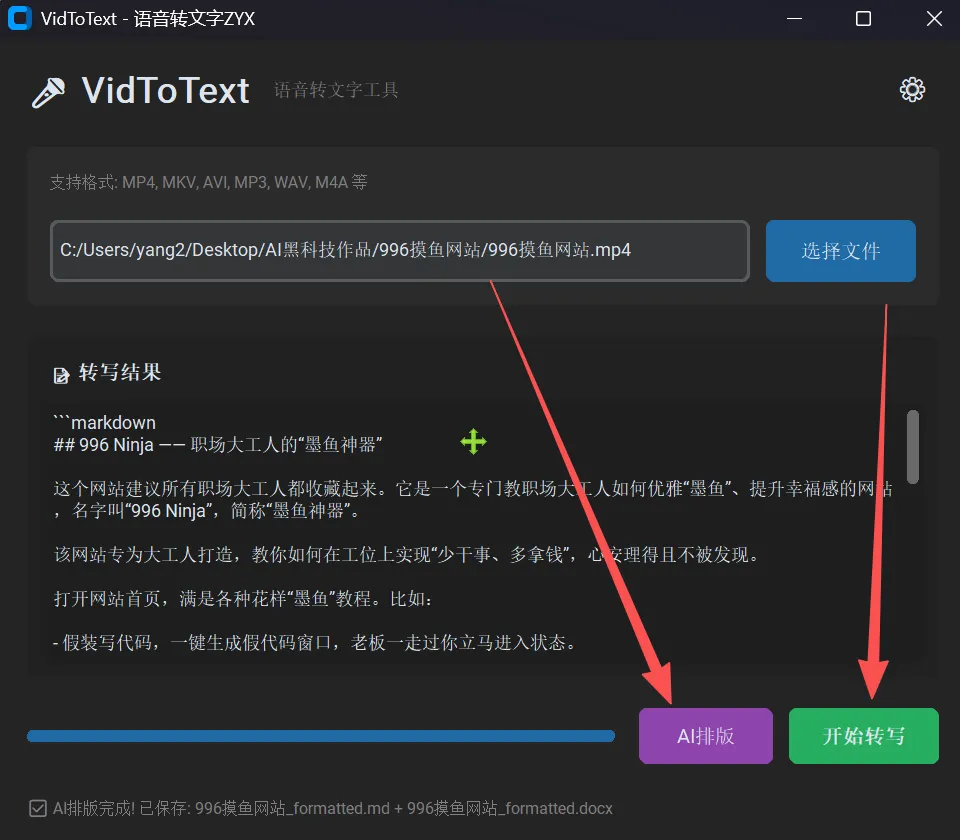This screenshot has height=840, width=960.
Task: Close the VidToText window
Action: pyautogui.click(x=934, y=18)
